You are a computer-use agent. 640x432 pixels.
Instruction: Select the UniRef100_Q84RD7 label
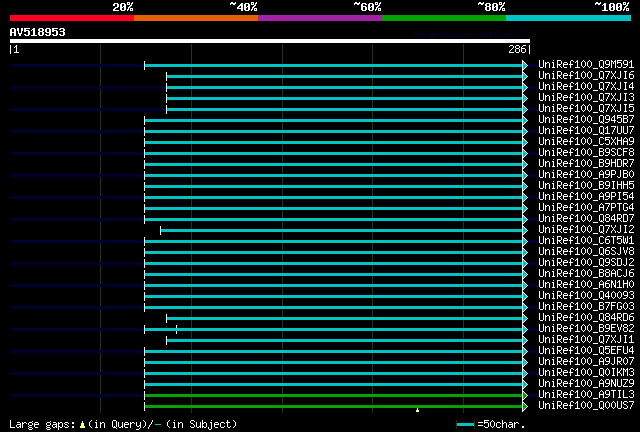click(586, 219)
